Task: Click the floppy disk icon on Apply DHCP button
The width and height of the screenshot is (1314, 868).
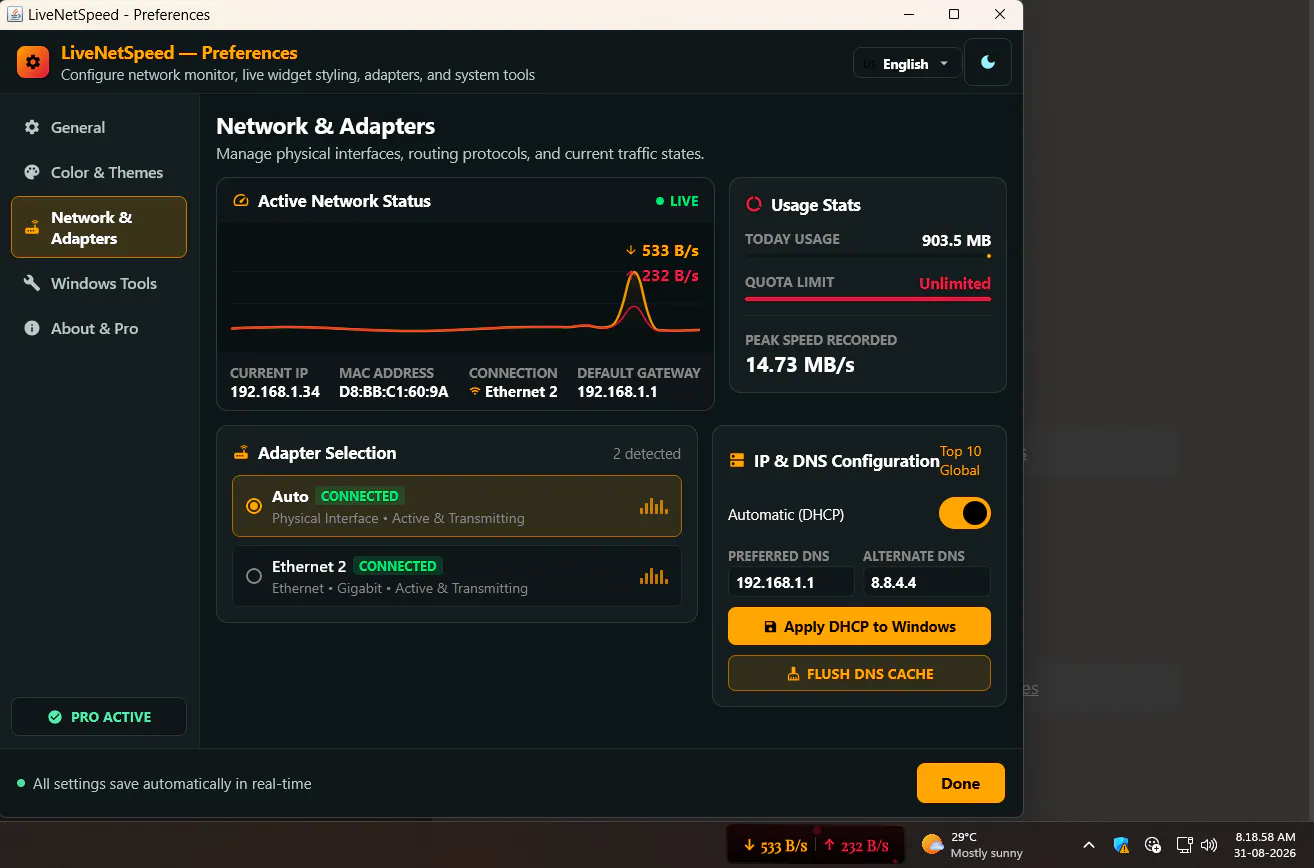Action: (770, 627)
